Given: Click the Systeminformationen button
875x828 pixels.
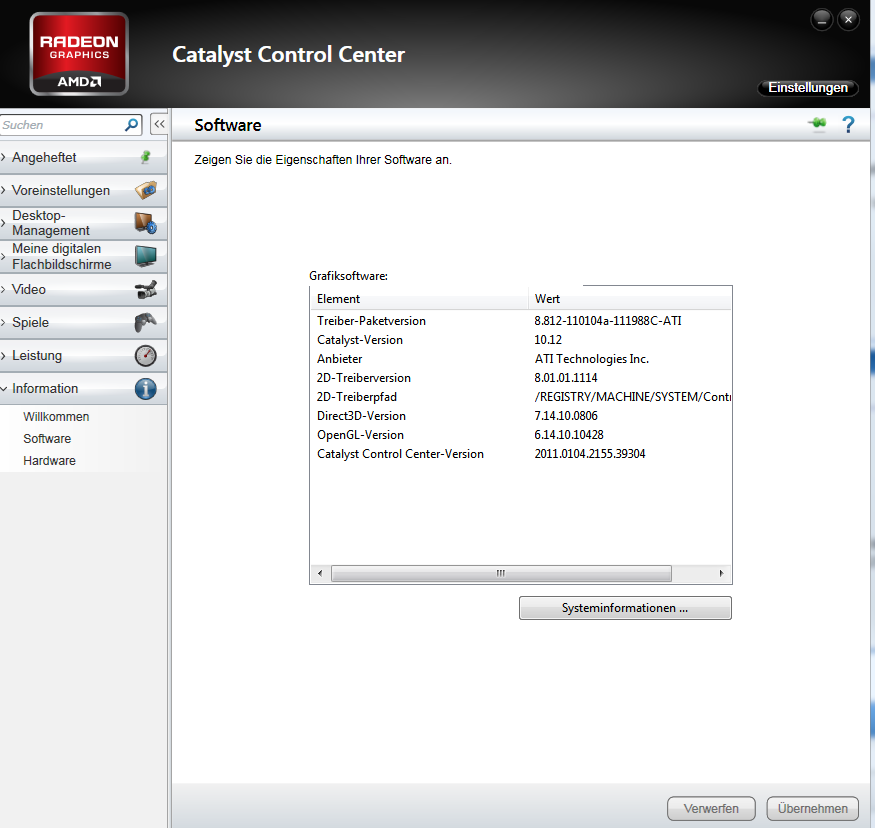Looking at the screenshot, I should pos(625,608).
